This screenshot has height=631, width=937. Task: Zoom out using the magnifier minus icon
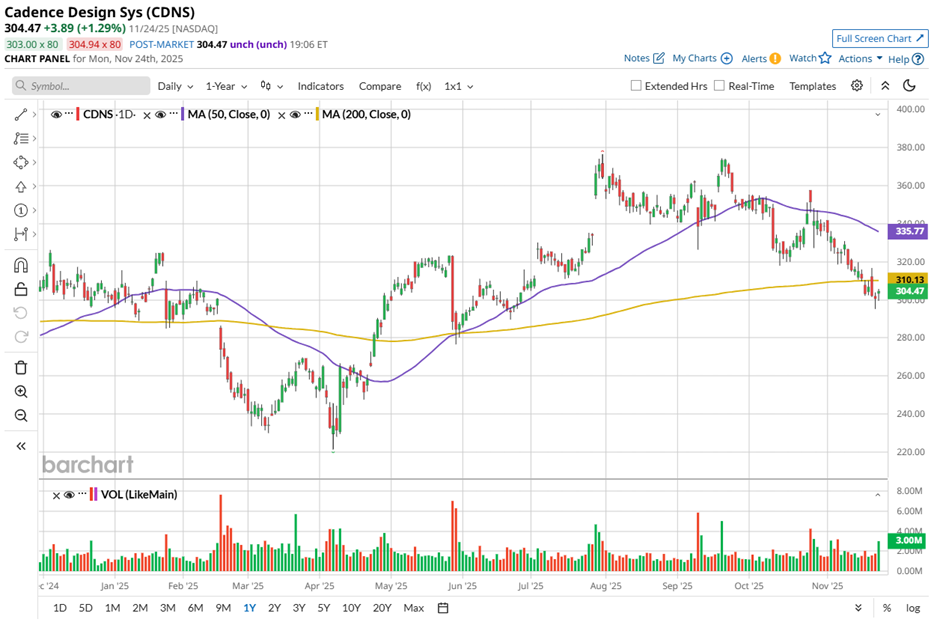point(21,416)
